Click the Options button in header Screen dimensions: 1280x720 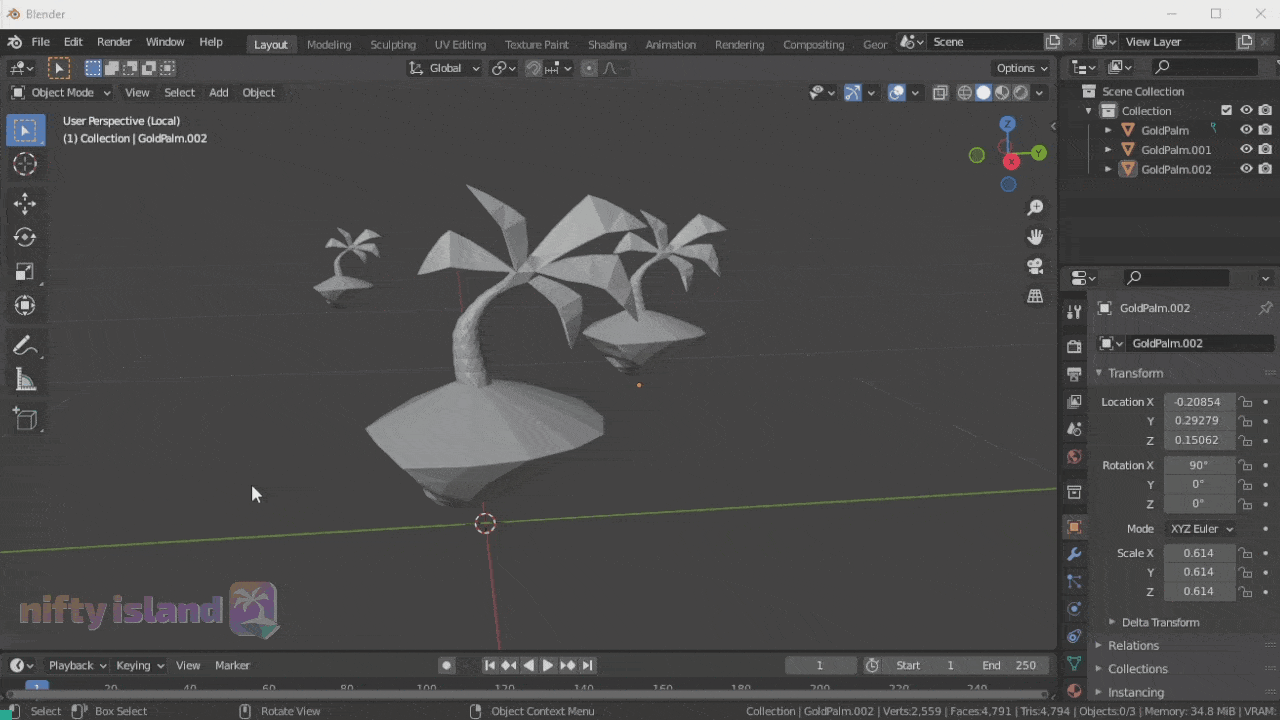tap(1021, 68)
